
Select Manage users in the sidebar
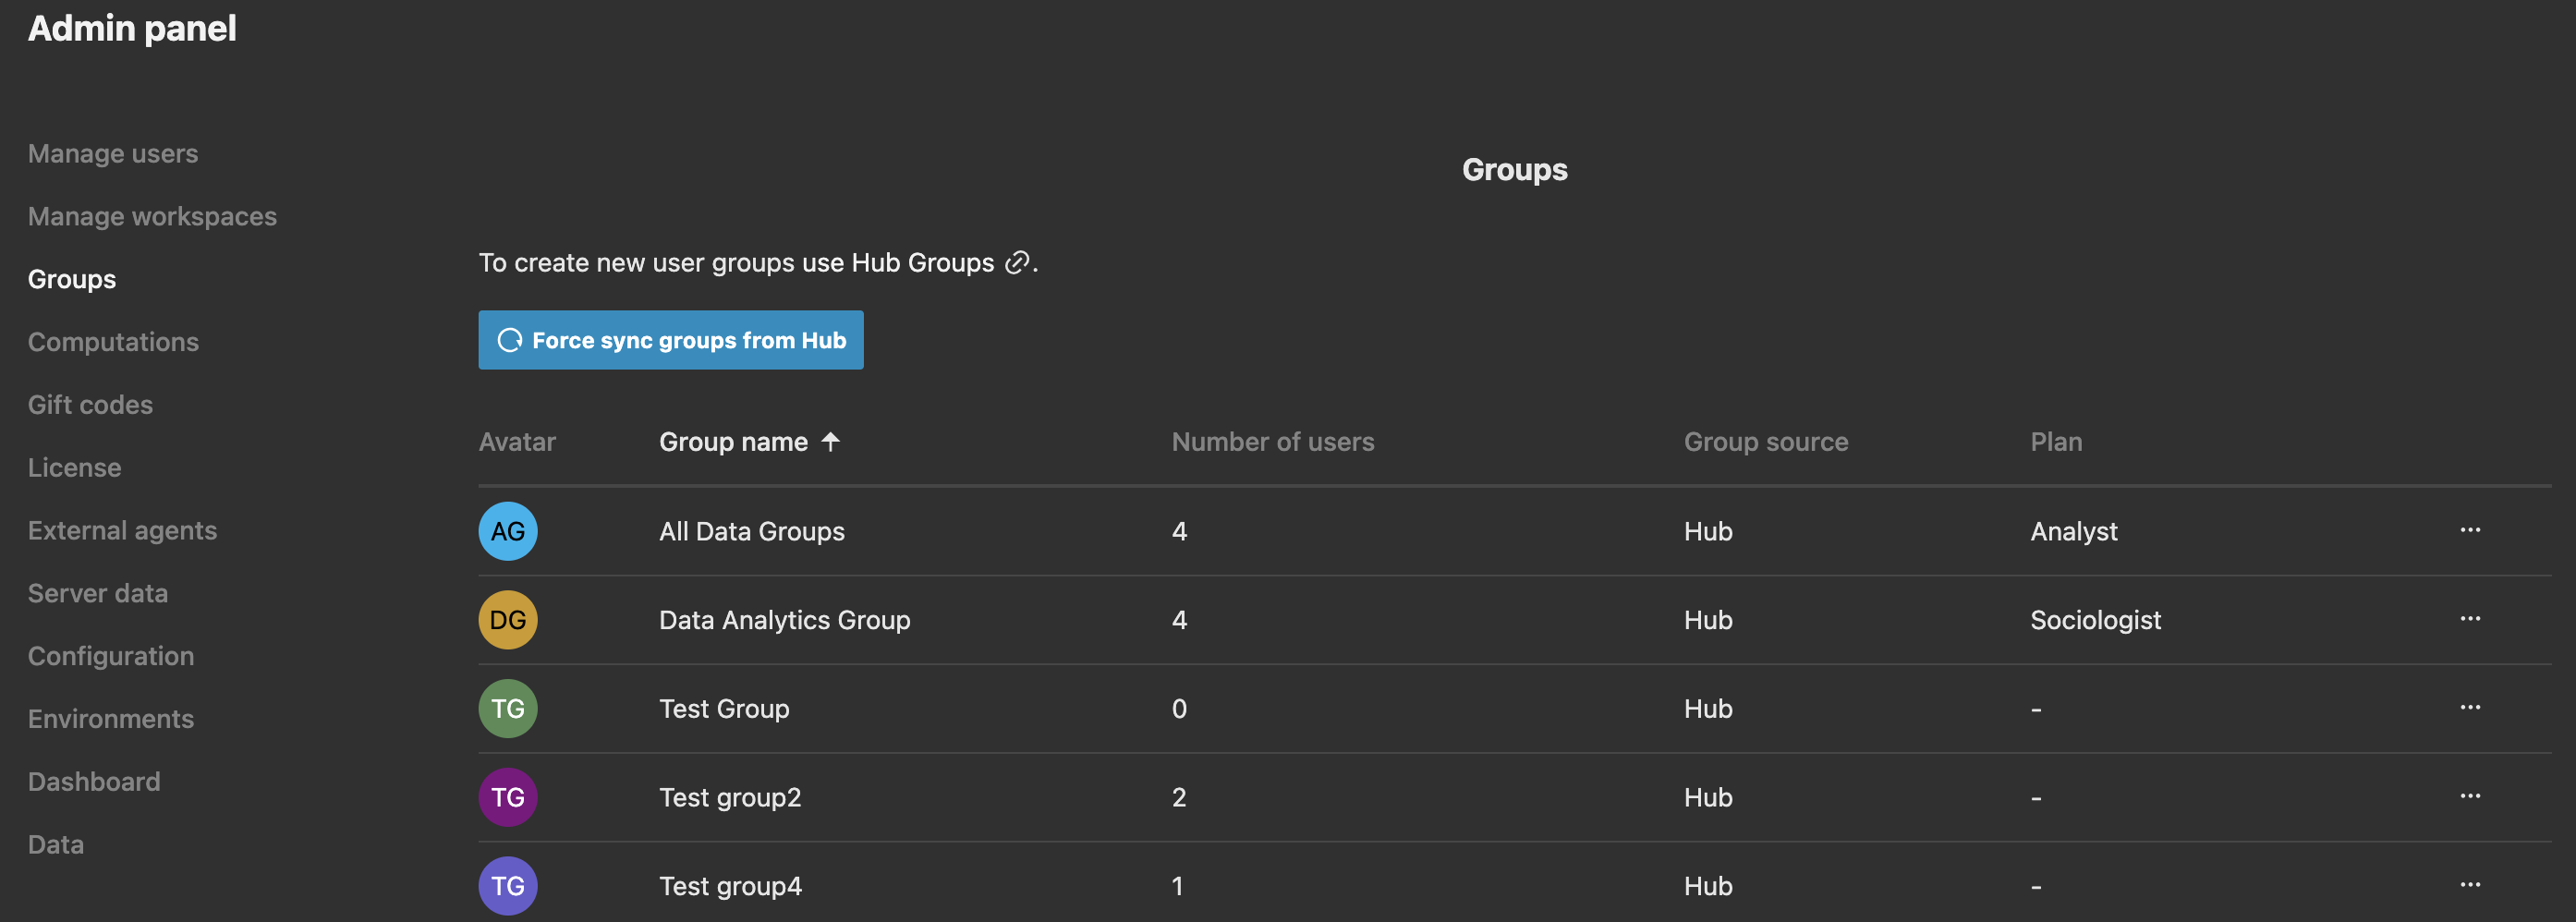tap(113, 153)
